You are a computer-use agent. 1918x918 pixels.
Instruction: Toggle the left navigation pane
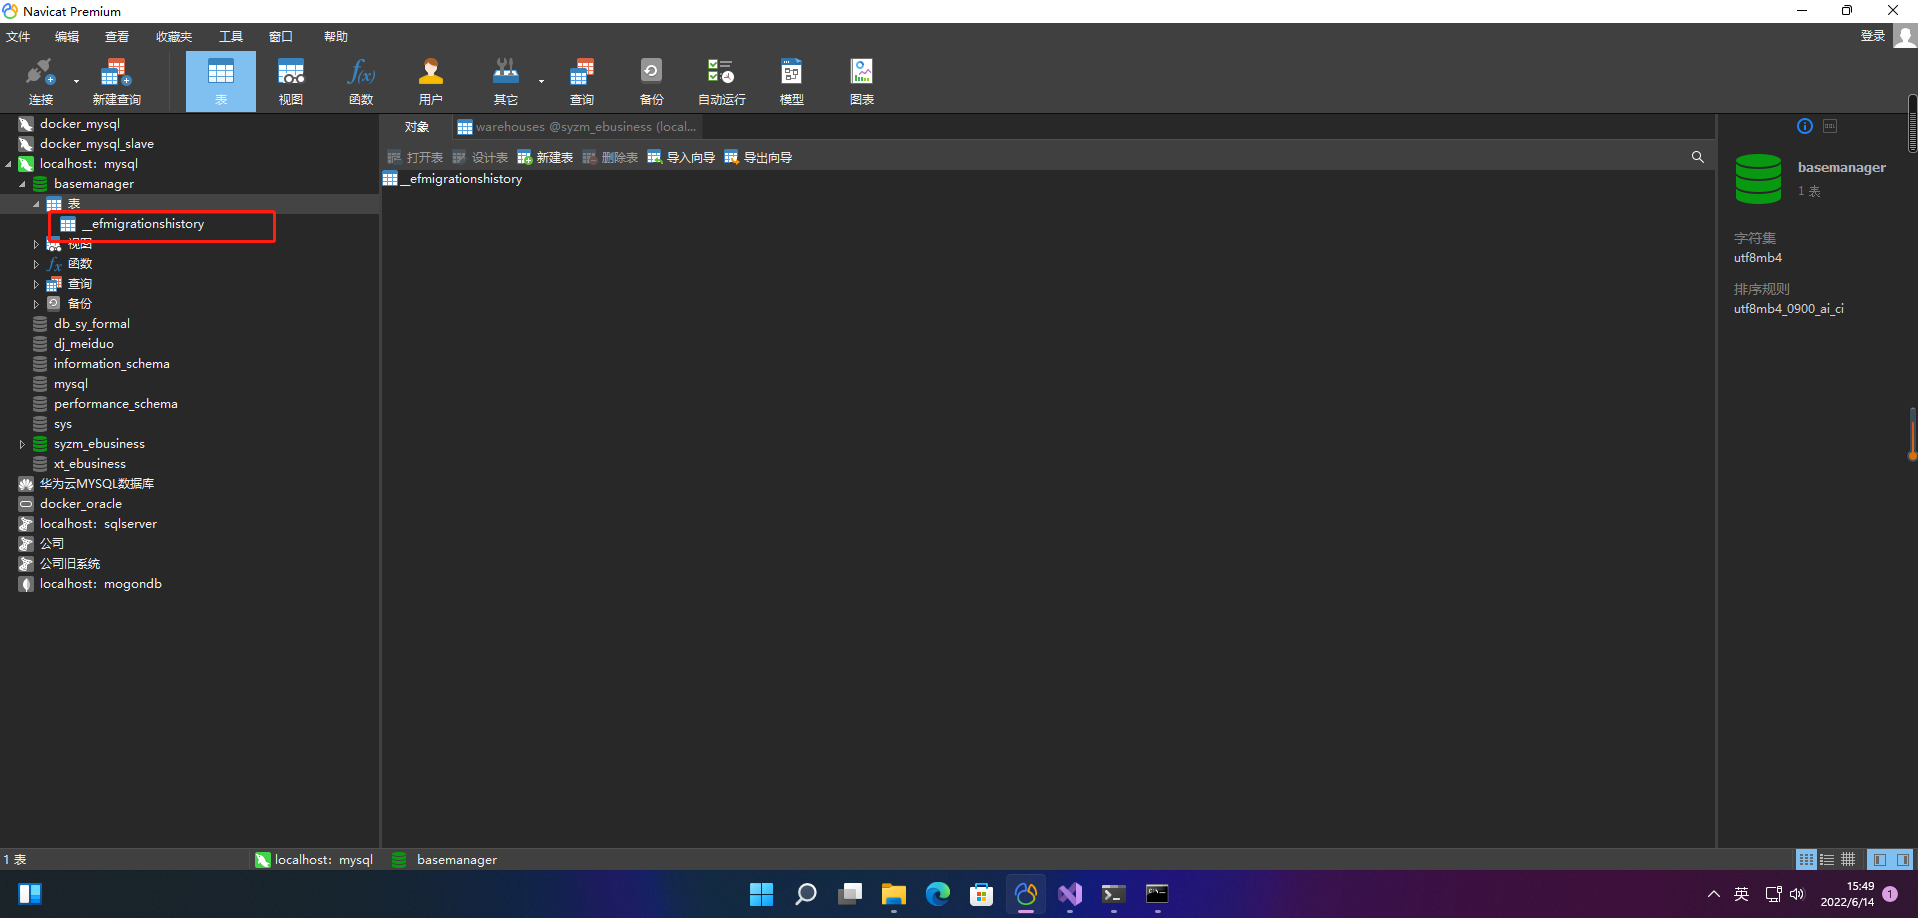tap(1880, 859)
